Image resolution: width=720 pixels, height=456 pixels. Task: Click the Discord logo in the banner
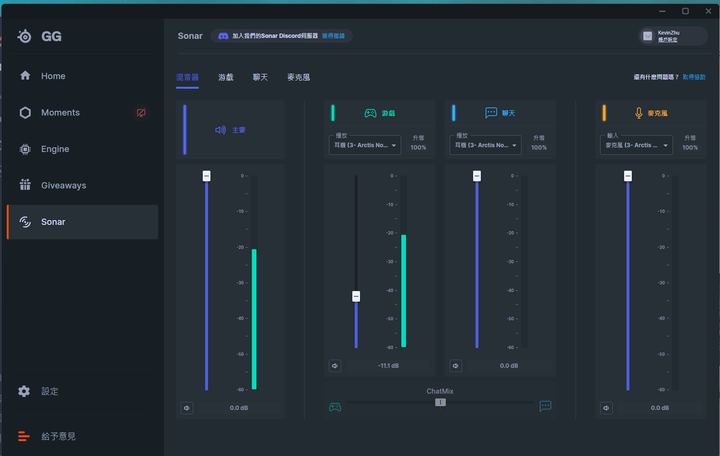tap(223, 36)
